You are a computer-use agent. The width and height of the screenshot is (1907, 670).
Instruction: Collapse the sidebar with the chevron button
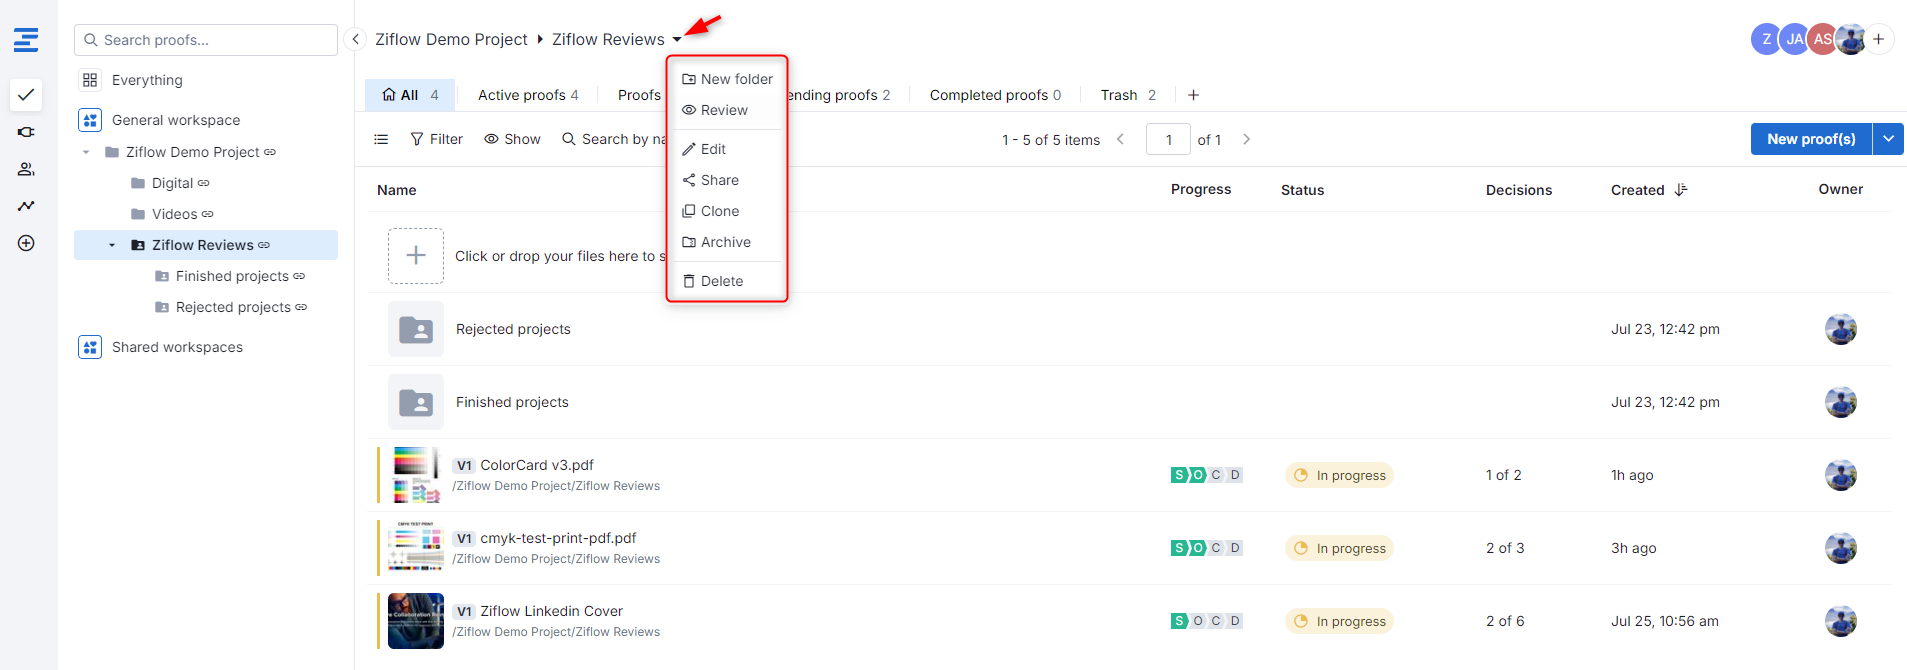(x=355, y=39)
